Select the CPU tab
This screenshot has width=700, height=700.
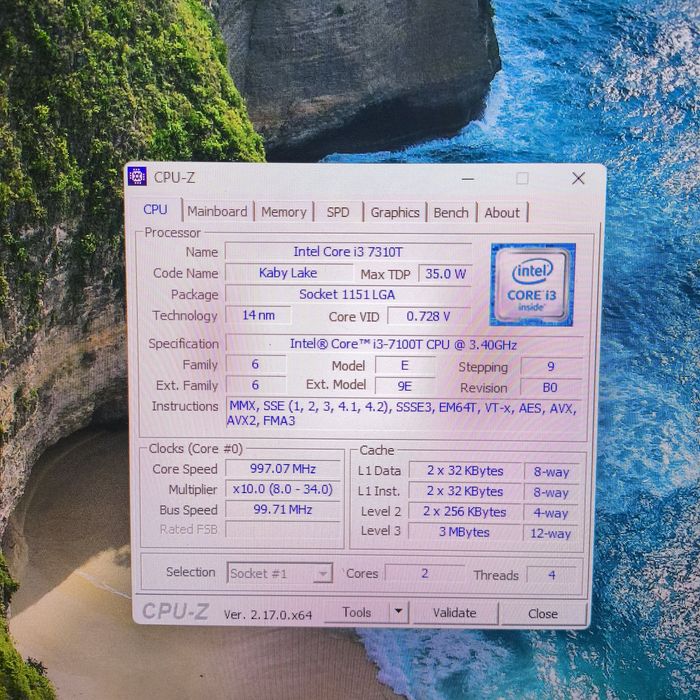[155, 209]
